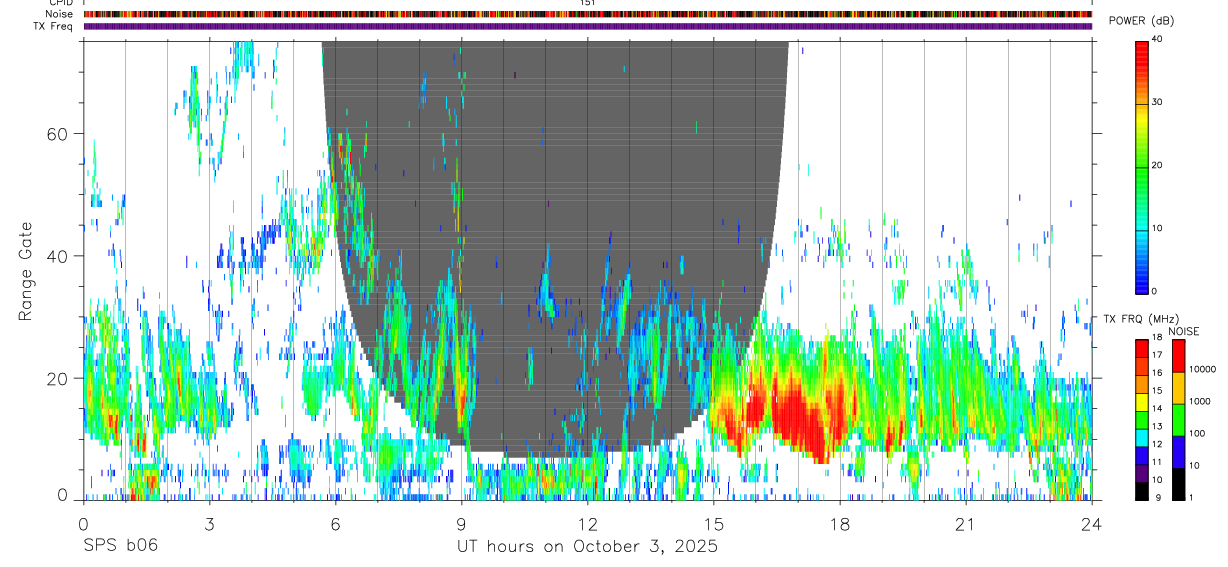
Task: Click the 10000 label on NOISE scale
Action: pos(1203,369)
